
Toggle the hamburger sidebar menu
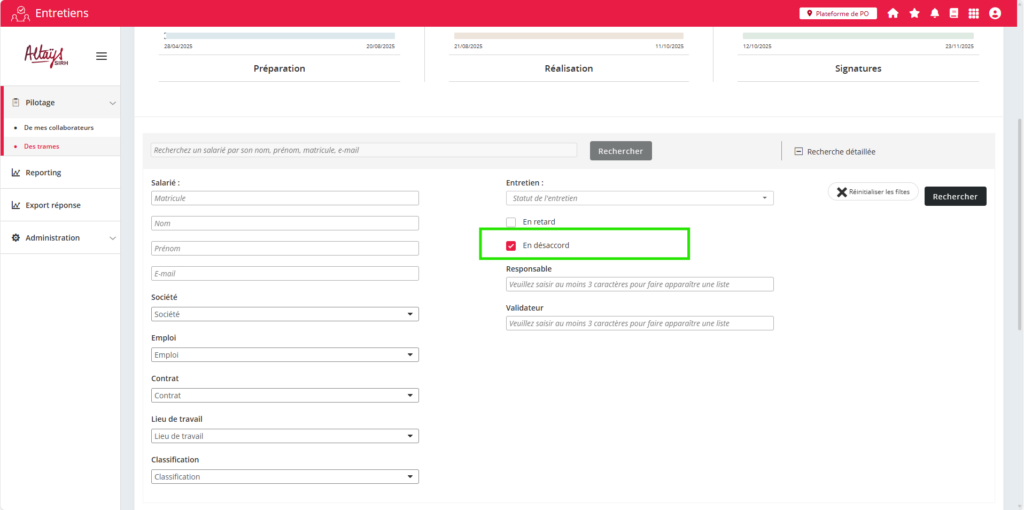pyautogui.click(x=101, y=56)
